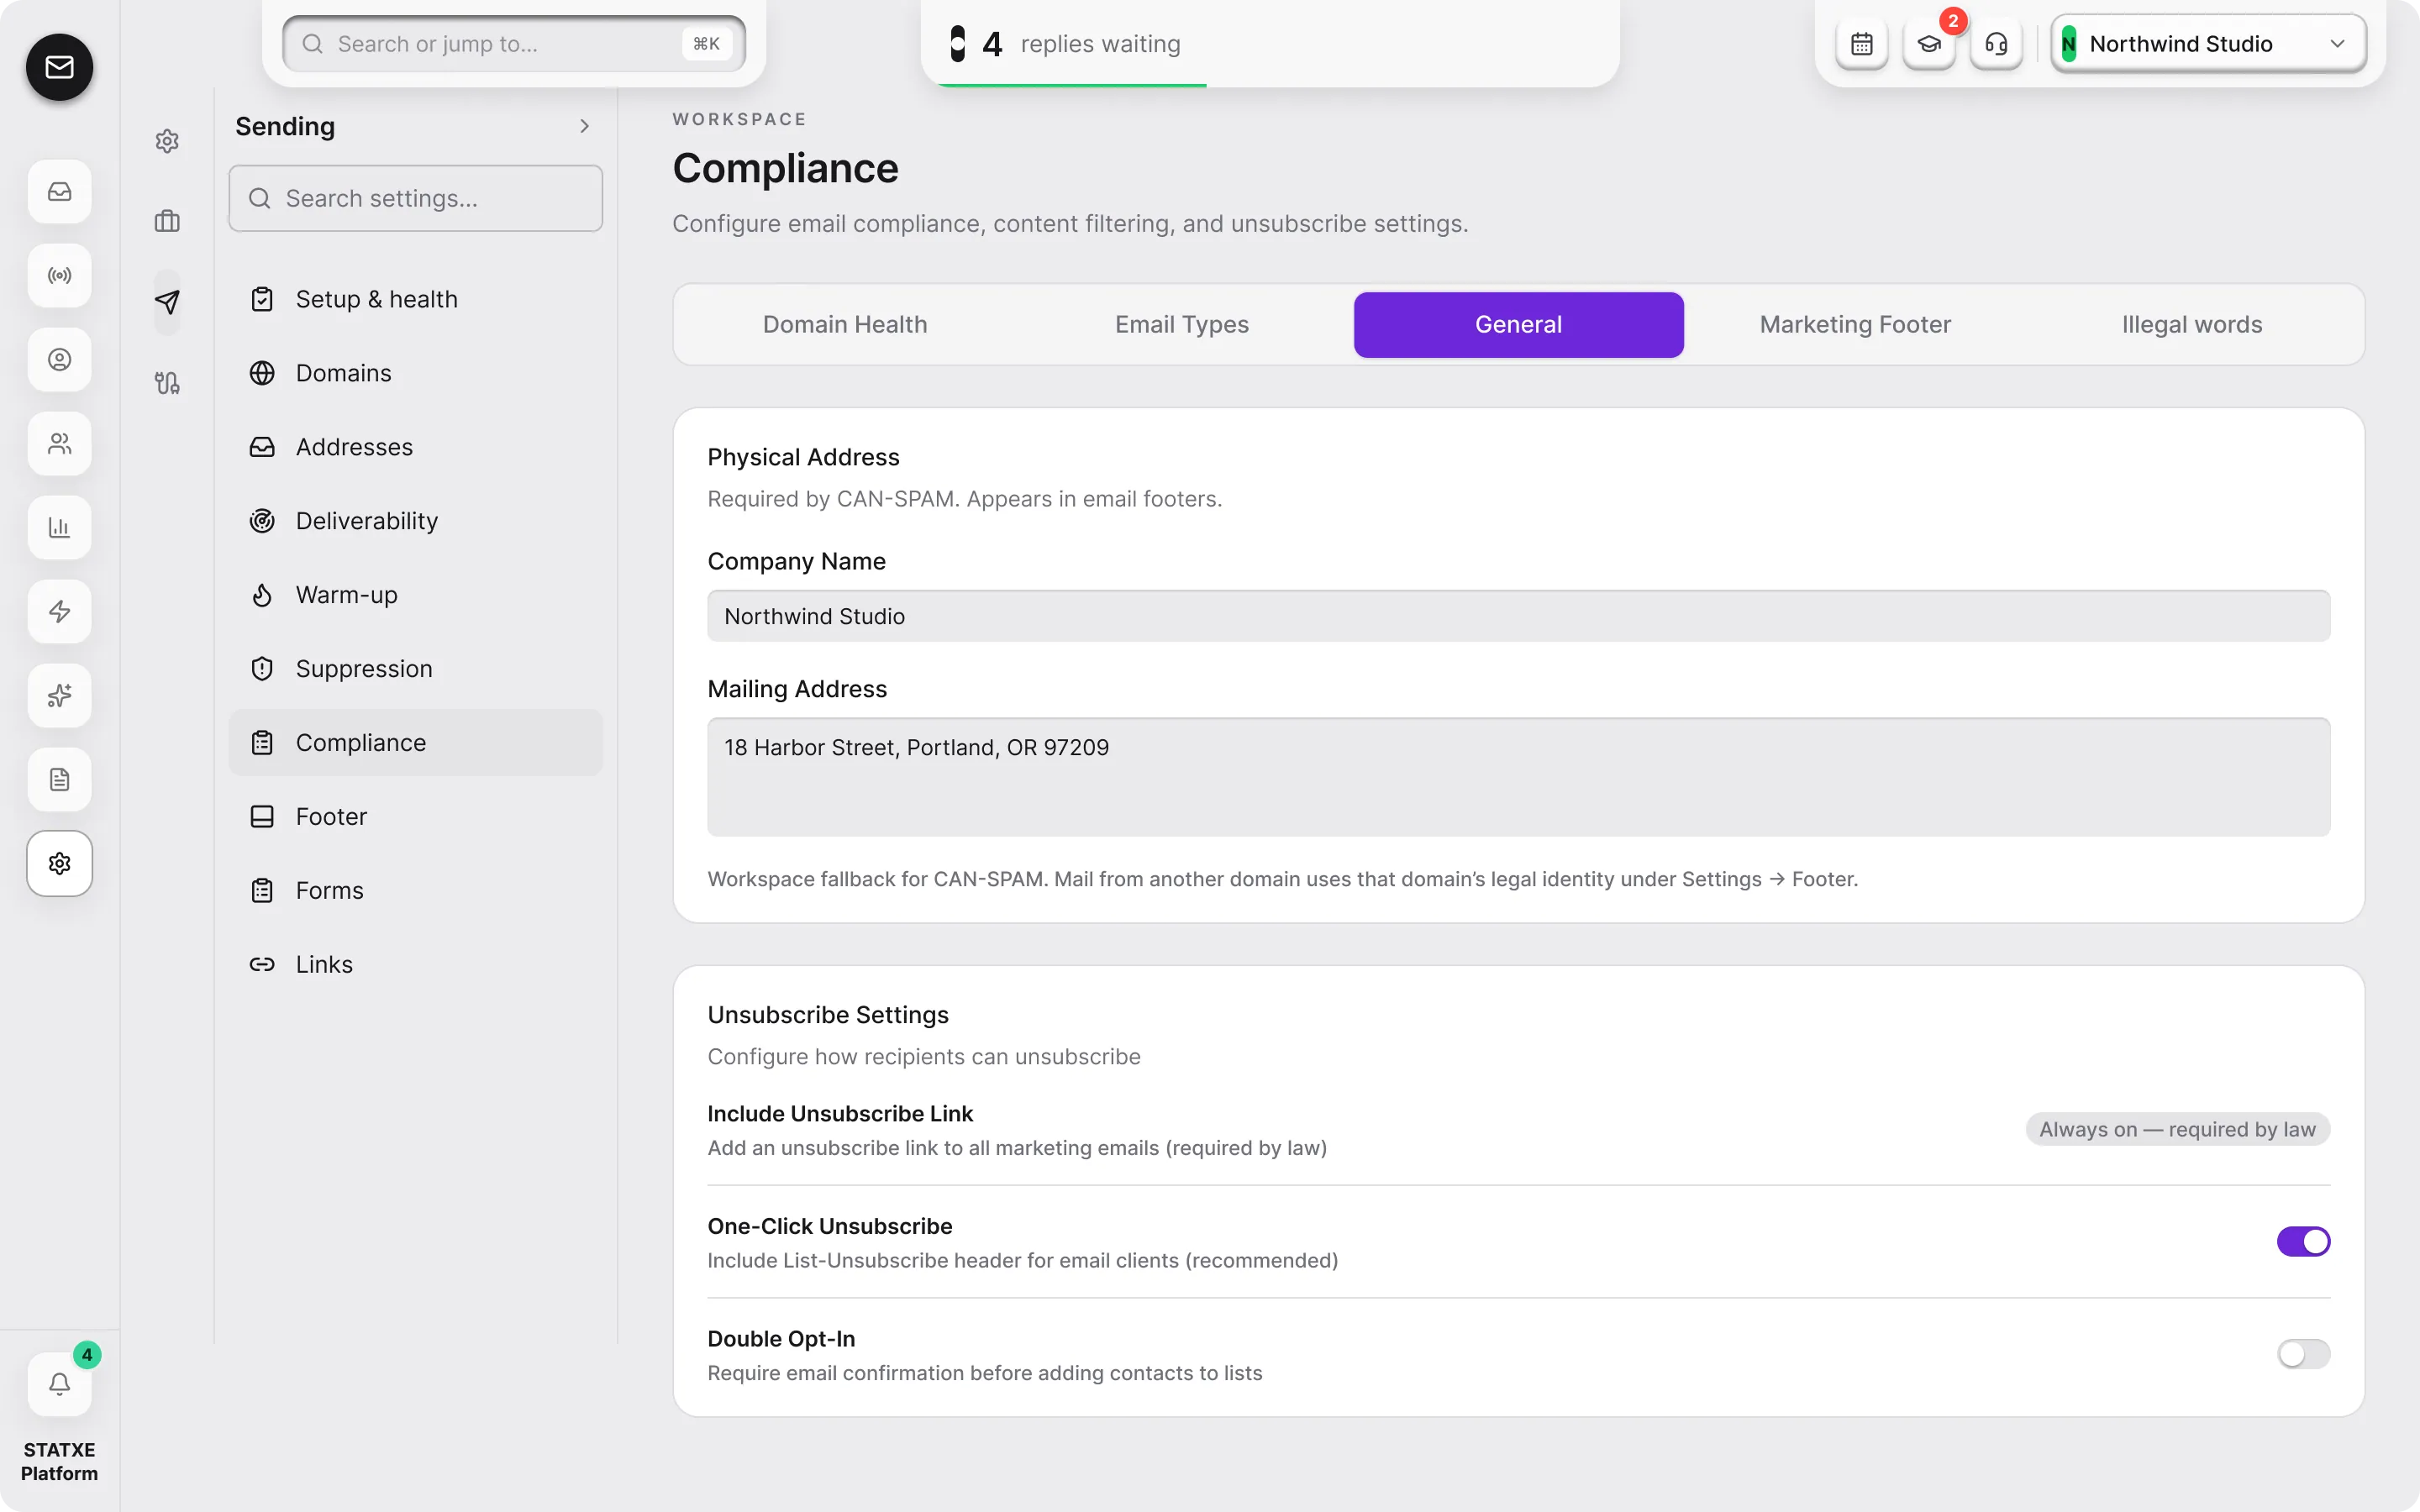Open the people group icon in left rail

59,443
